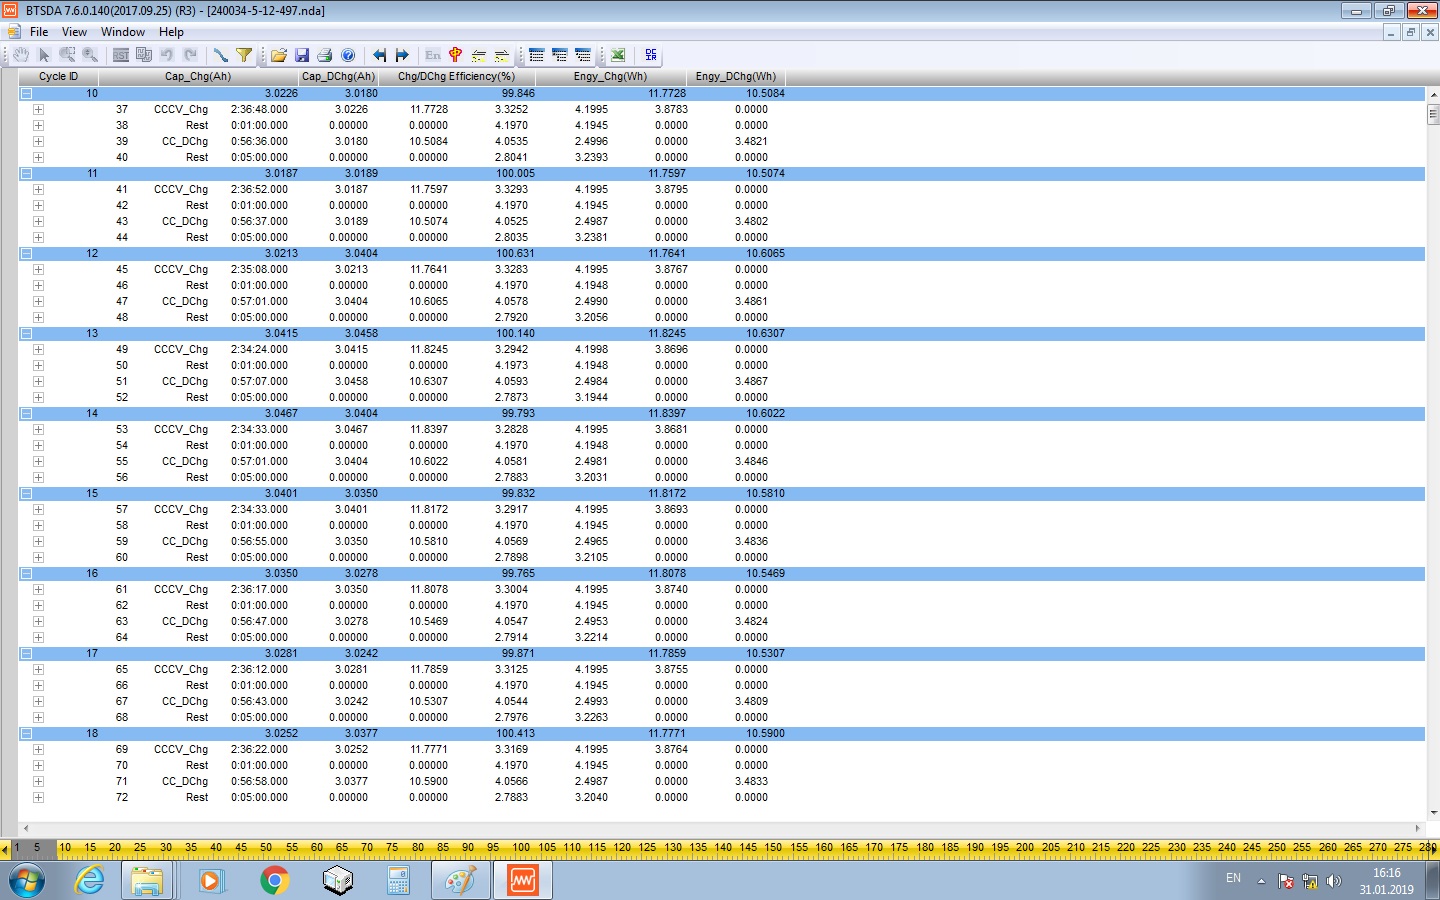This screenshot has width=1440, height=900.
Task: Open the Window menu
Action: [x=123, y=32]
